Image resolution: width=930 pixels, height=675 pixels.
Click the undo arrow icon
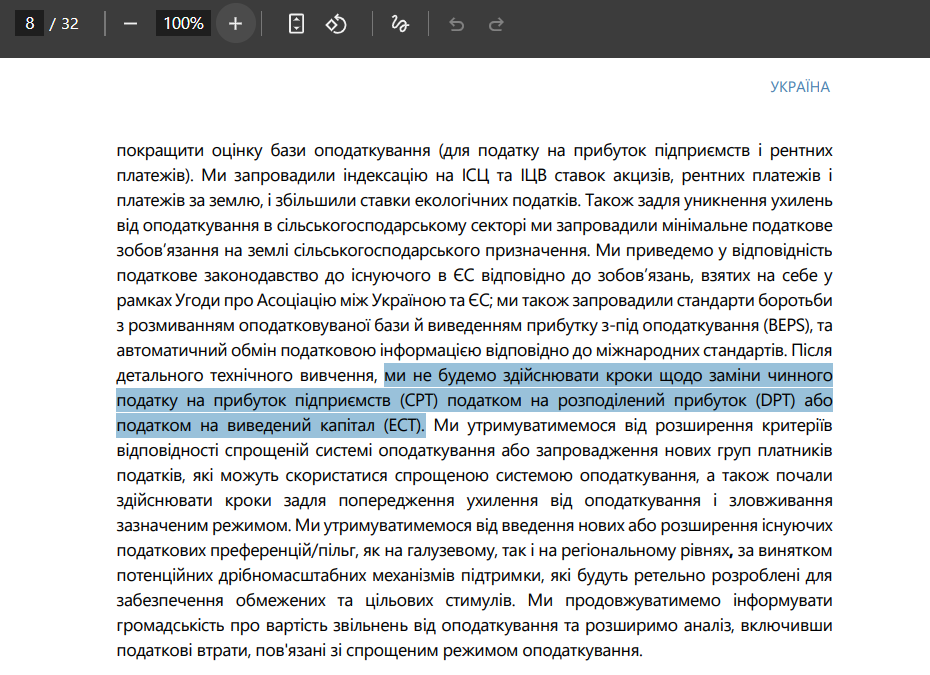pyautogui.click(x=456, y=24)
